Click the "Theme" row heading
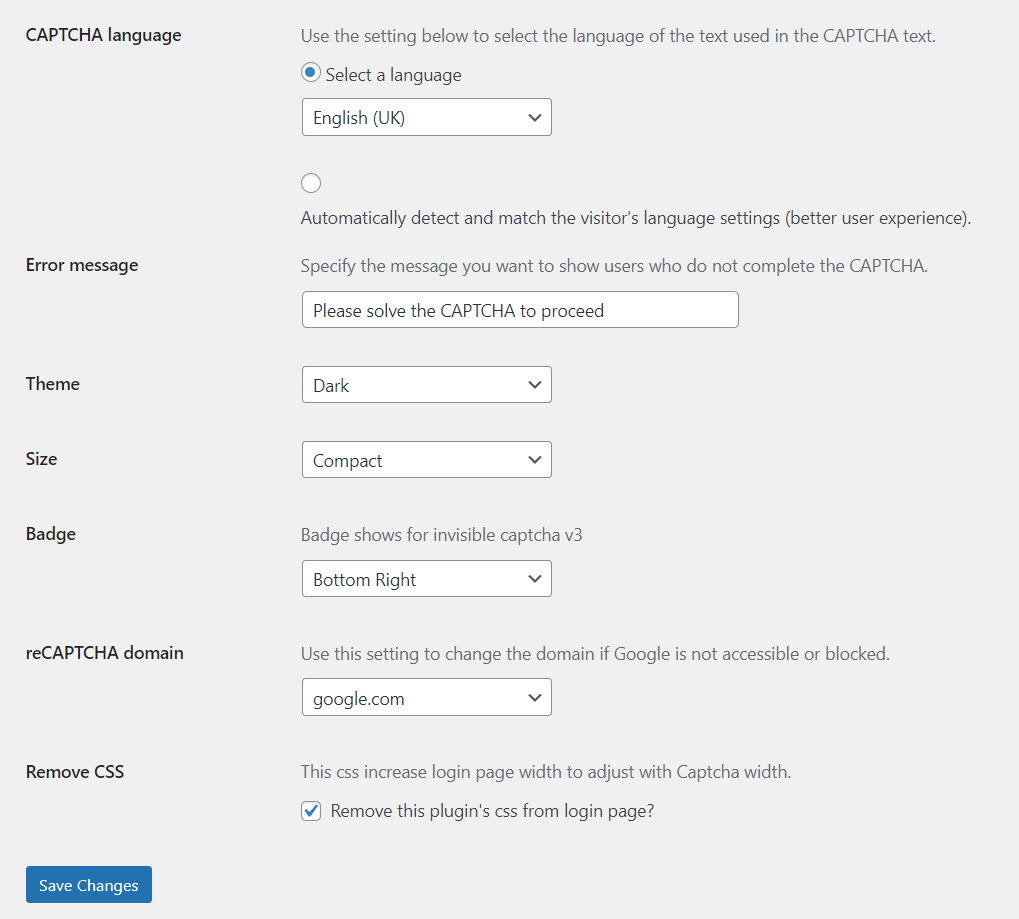 coord(53,383)
